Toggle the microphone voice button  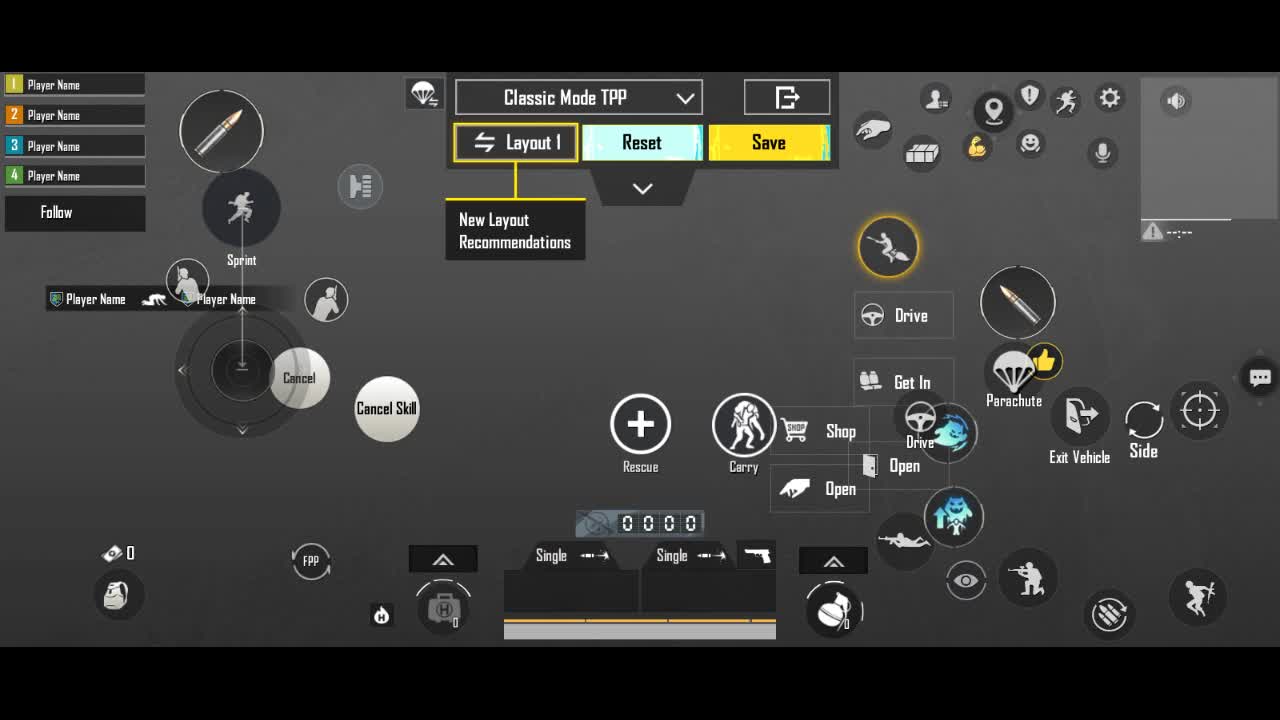(x=1102, y=153)
